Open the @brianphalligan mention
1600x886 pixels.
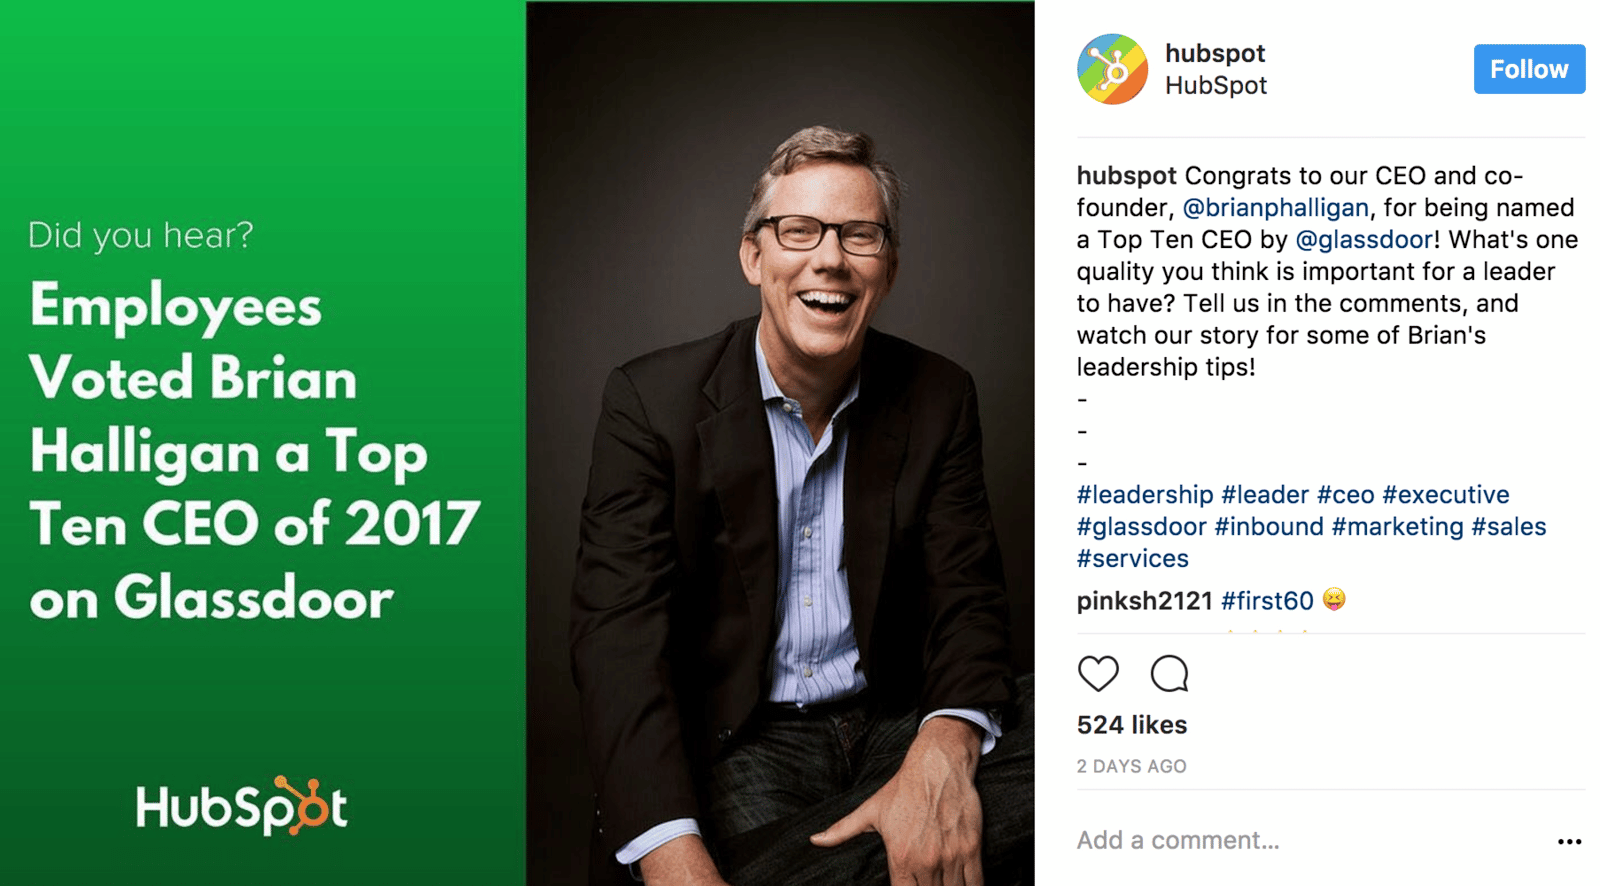(x=1275, y=208)
